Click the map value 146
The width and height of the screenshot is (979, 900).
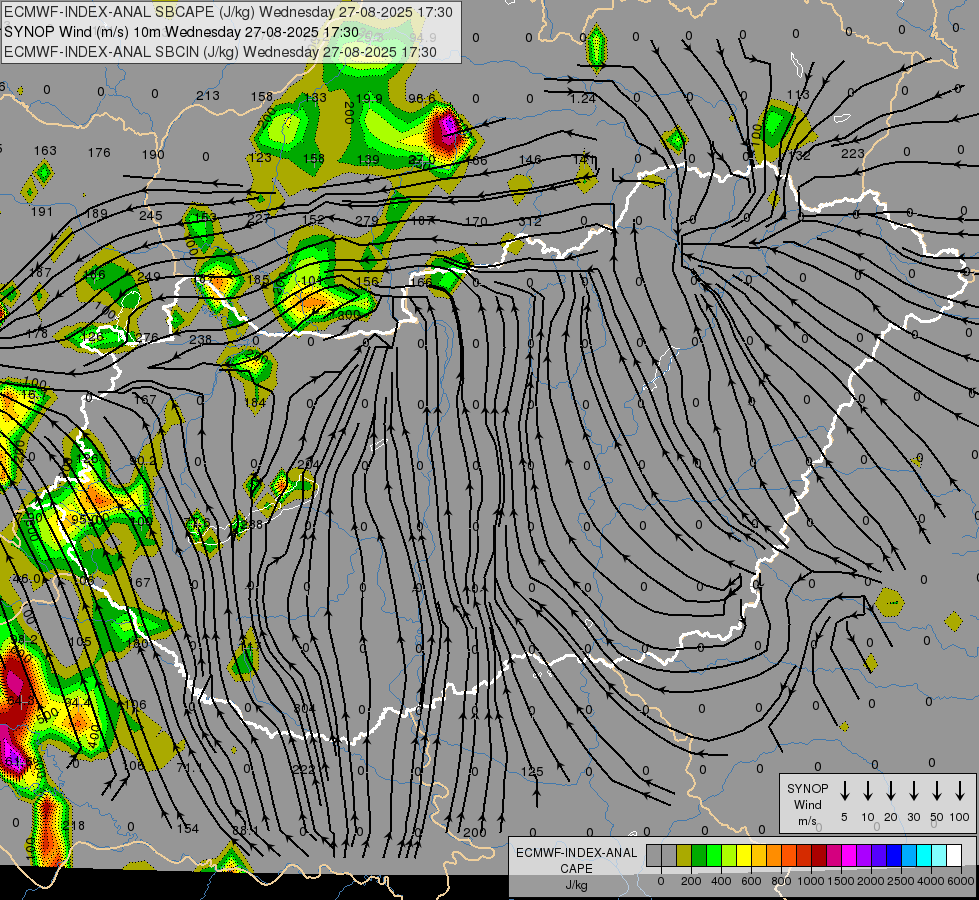(x=529, y=159)
